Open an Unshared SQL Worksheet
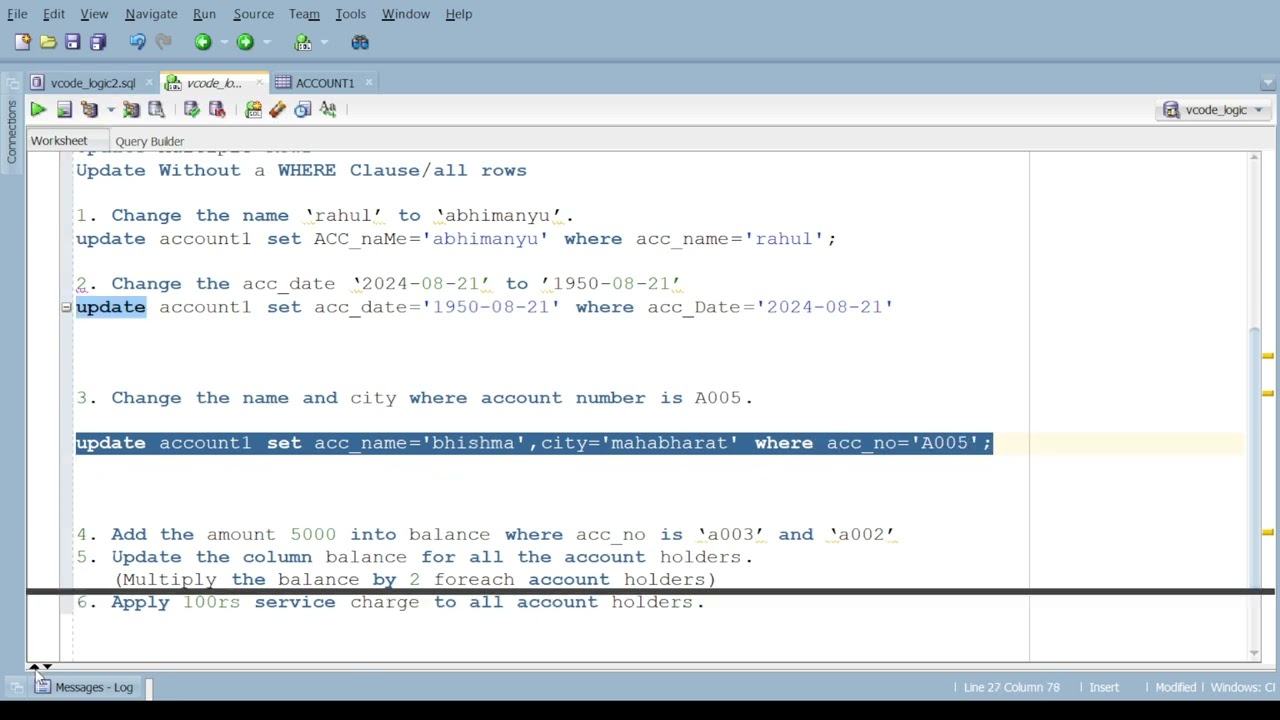 [x=253, y=110]
